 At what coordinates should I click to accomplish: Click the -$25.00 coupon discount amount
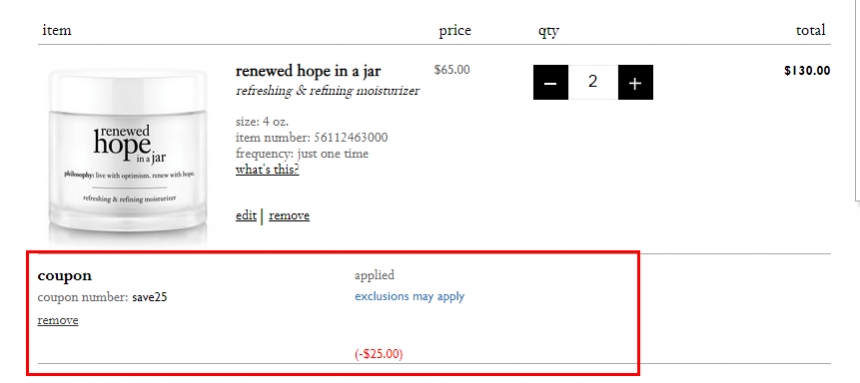[378, 354]
